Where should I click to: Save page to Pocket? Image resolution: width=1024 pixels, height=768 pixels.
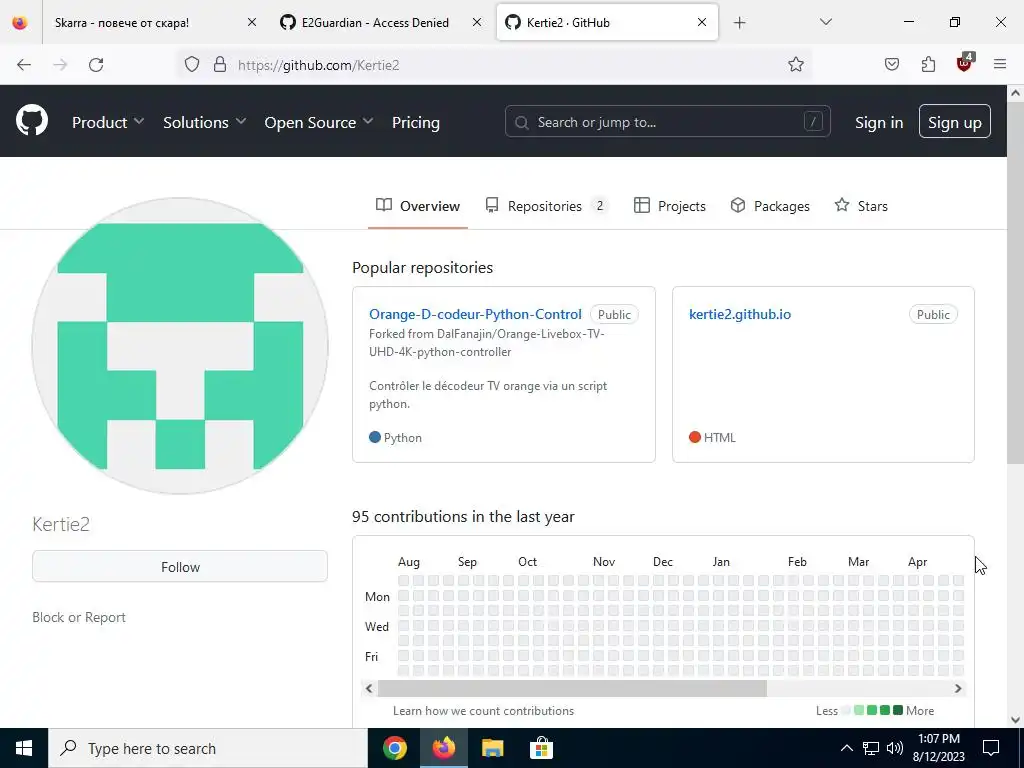[891, 64]
